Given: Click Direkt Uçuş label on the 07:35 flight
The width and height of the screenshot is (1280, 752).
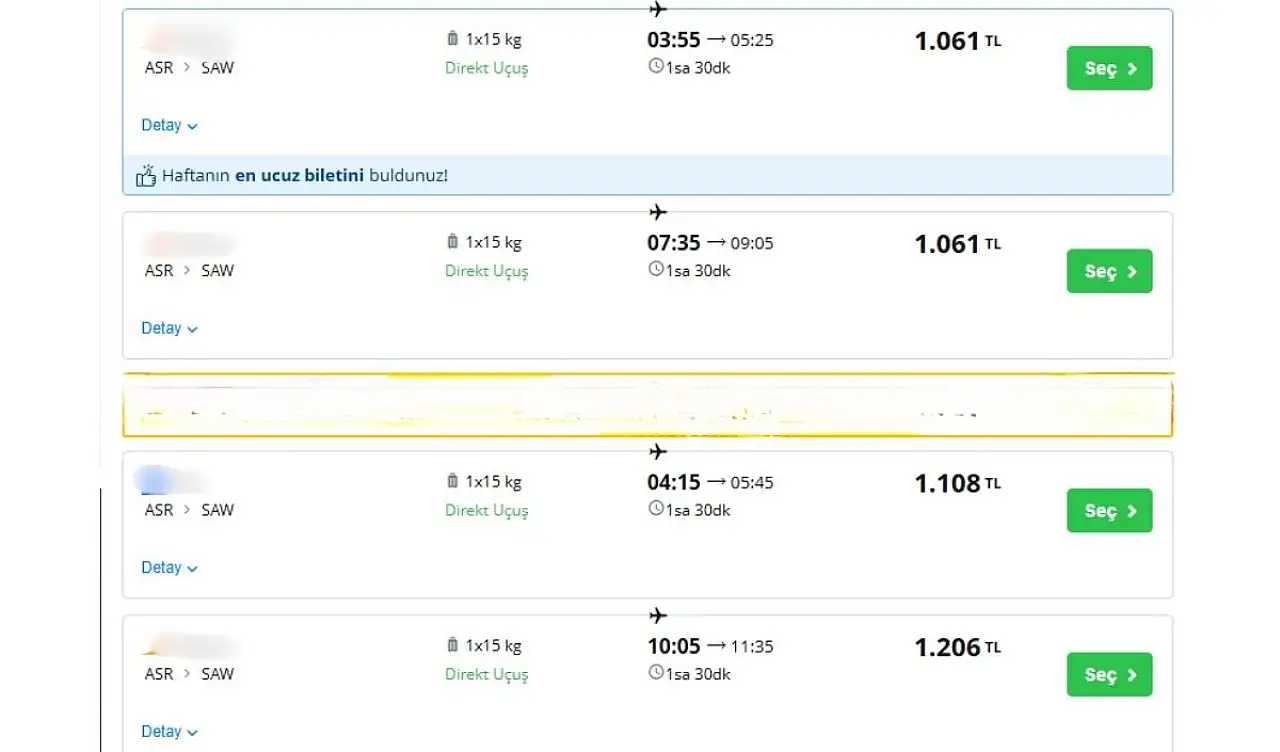Looking at the screenshot, I should point(487,271).
